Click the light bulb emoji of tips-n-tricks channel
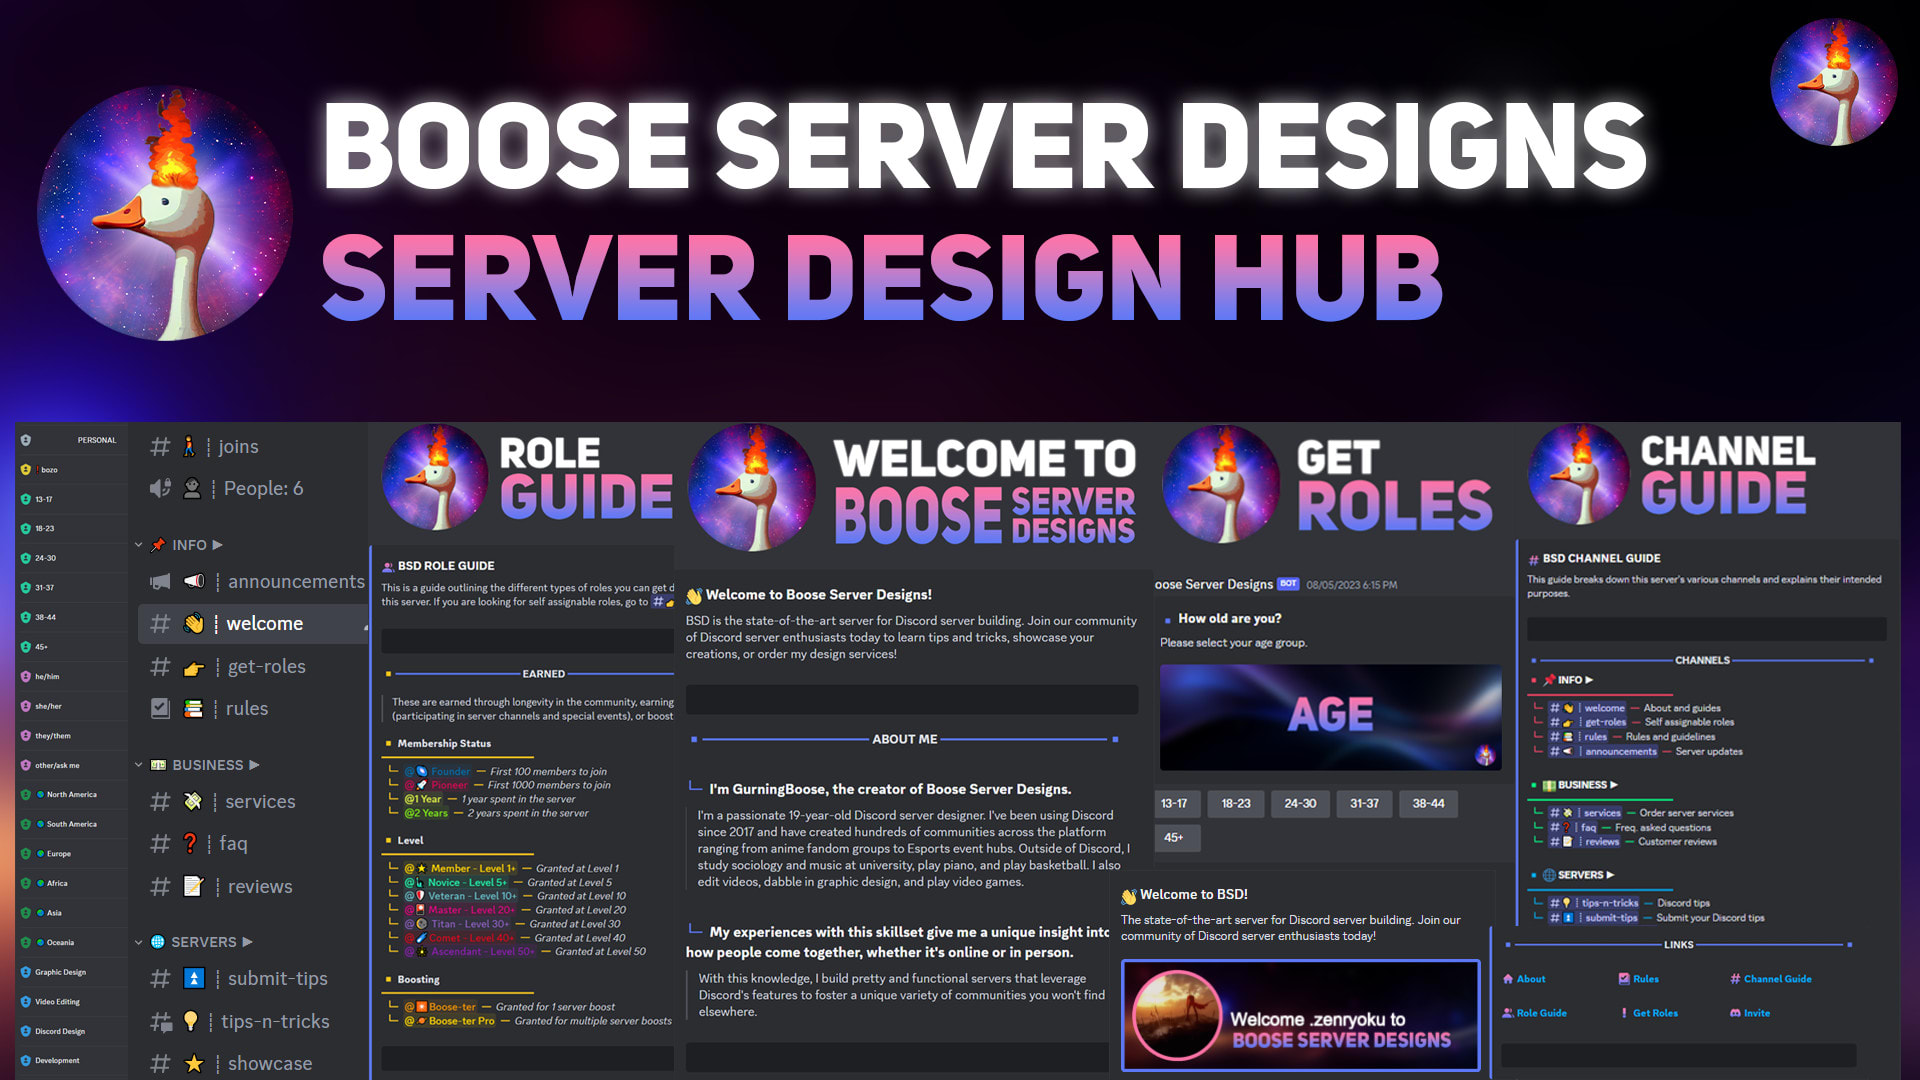This screenshot has height=1080, width=1920. pos(190,1021)
